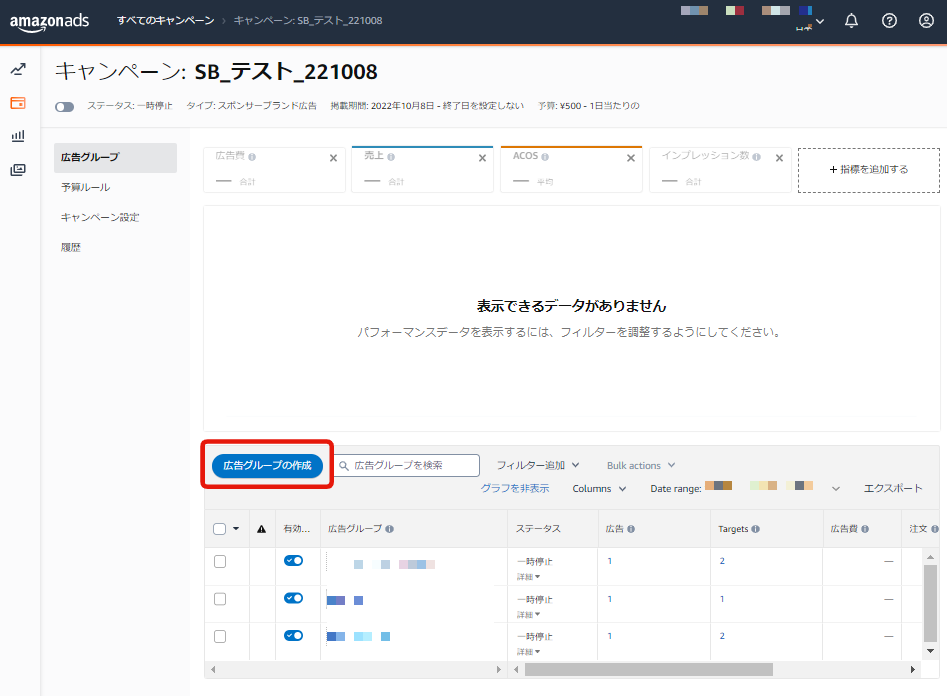
Task: Click the グラフを非表示 link
Action: click(x=514, y=489)
